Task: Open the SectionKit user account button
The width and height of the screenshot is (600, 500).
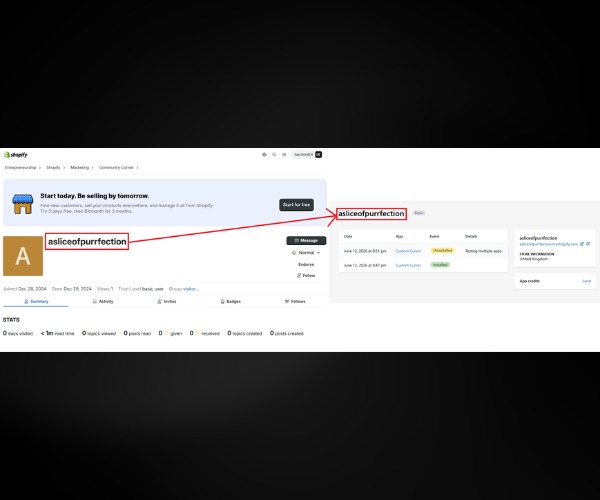Action: (x=307, y=155)
